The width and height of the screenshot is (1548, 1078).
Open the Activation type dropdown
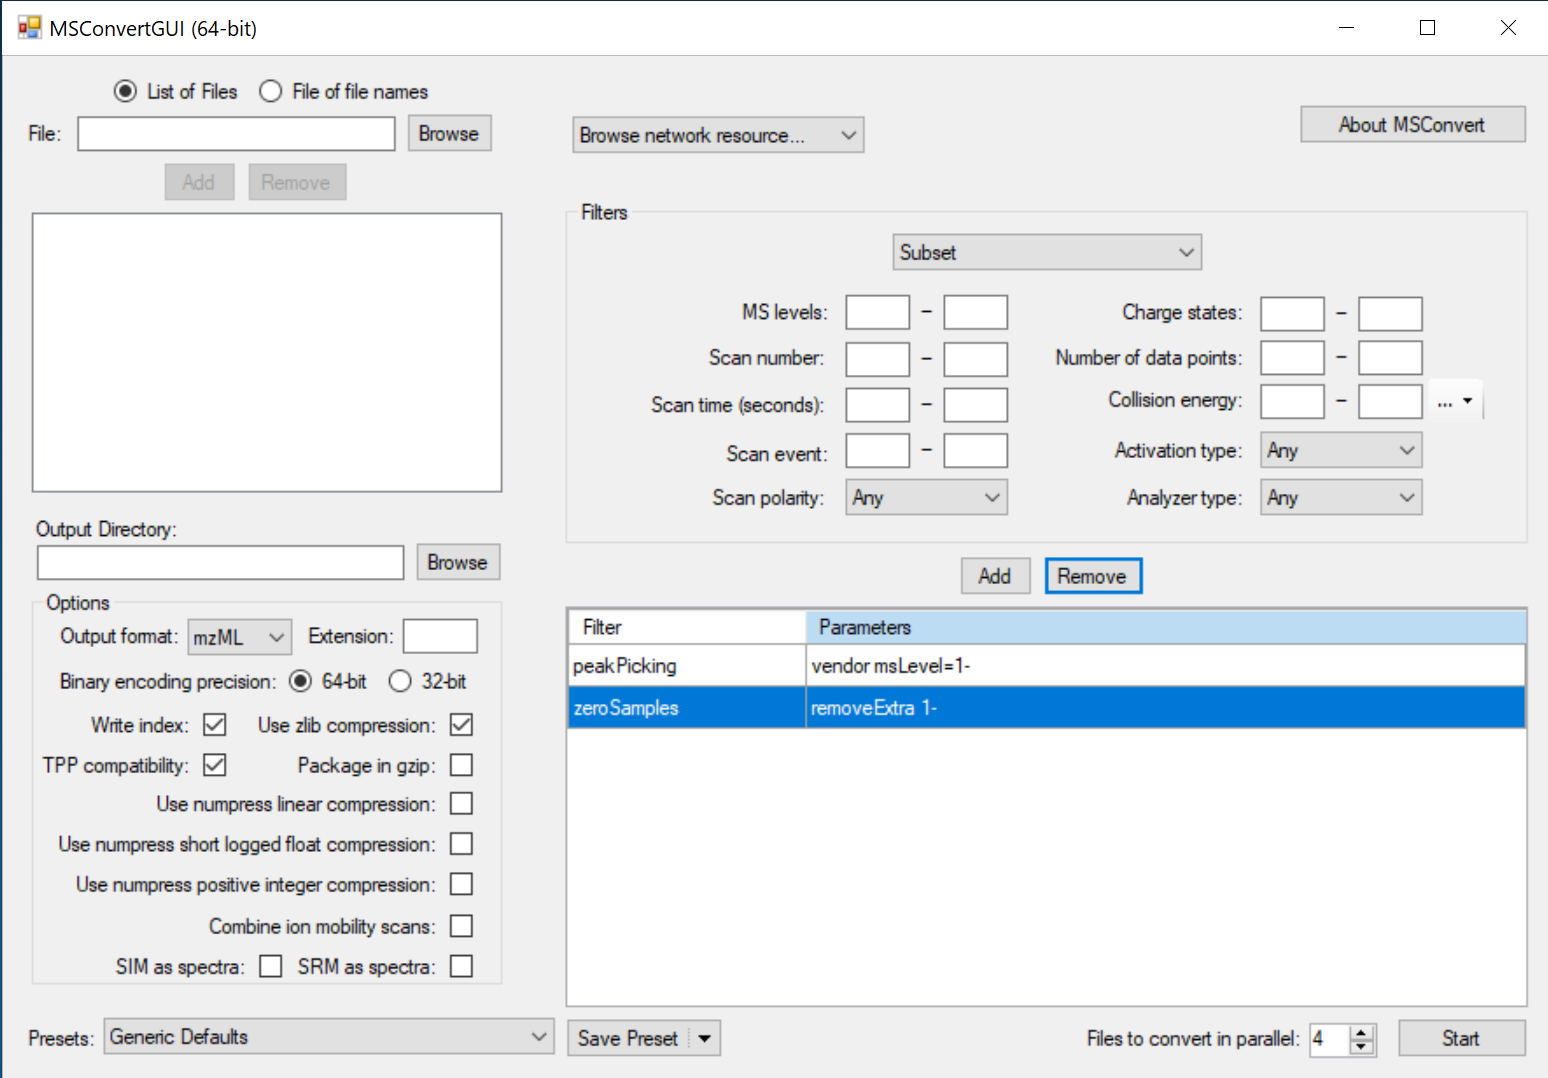coord(1342,450)
